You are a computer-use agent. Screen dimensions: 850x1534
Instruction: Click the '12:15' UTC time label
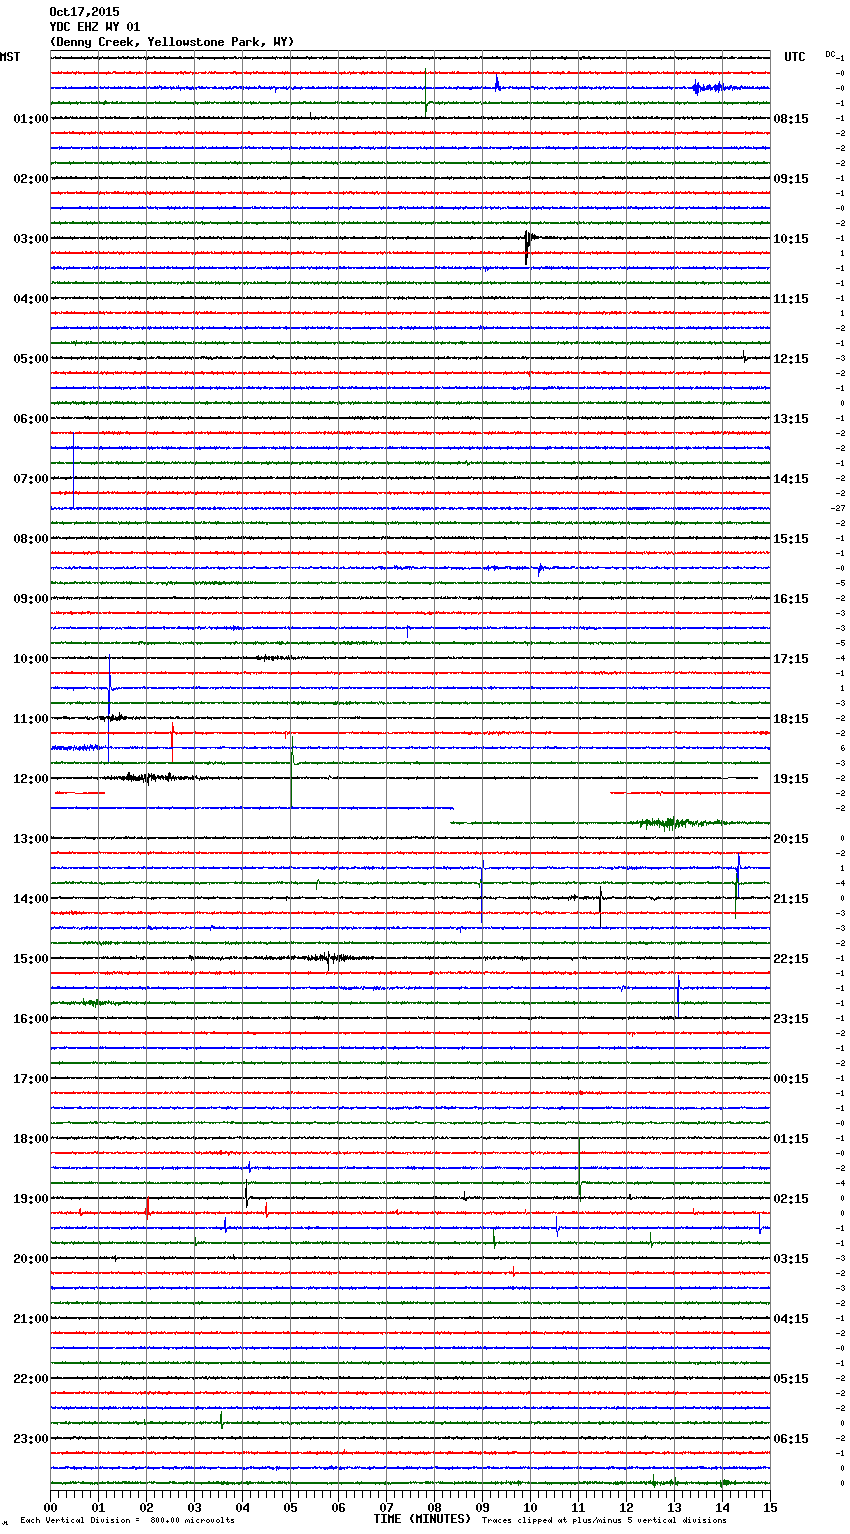pyautogui.click(x=791, y=359)
